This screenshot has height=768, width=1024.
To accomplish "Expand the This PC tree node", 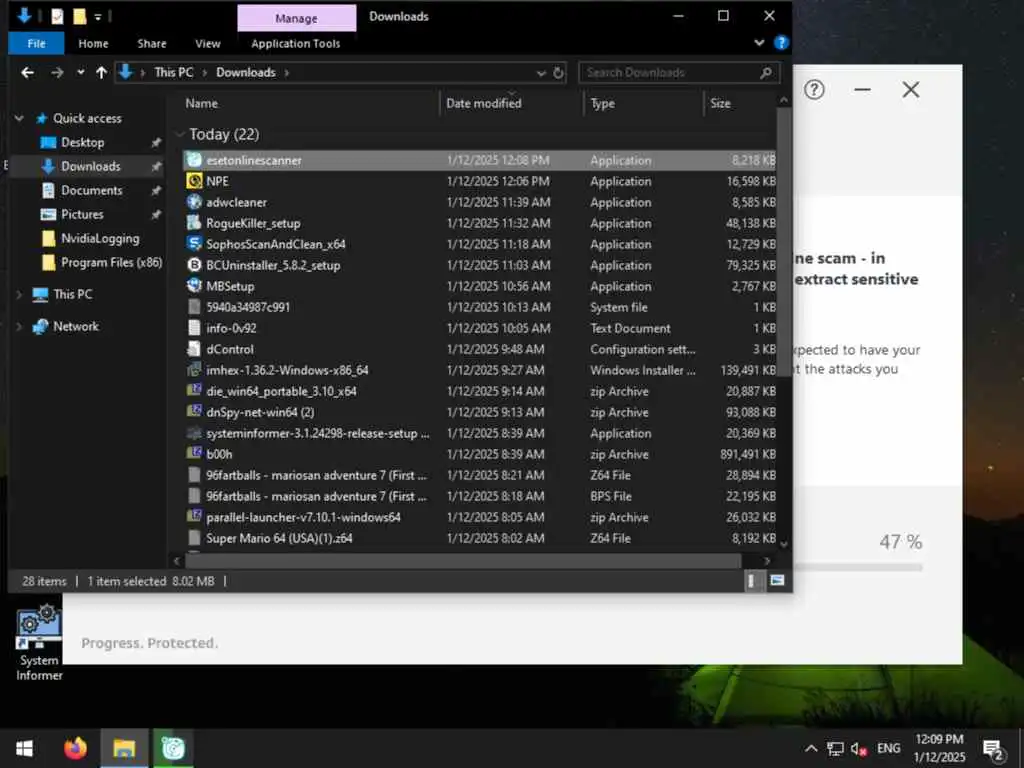I will point(19,295).
